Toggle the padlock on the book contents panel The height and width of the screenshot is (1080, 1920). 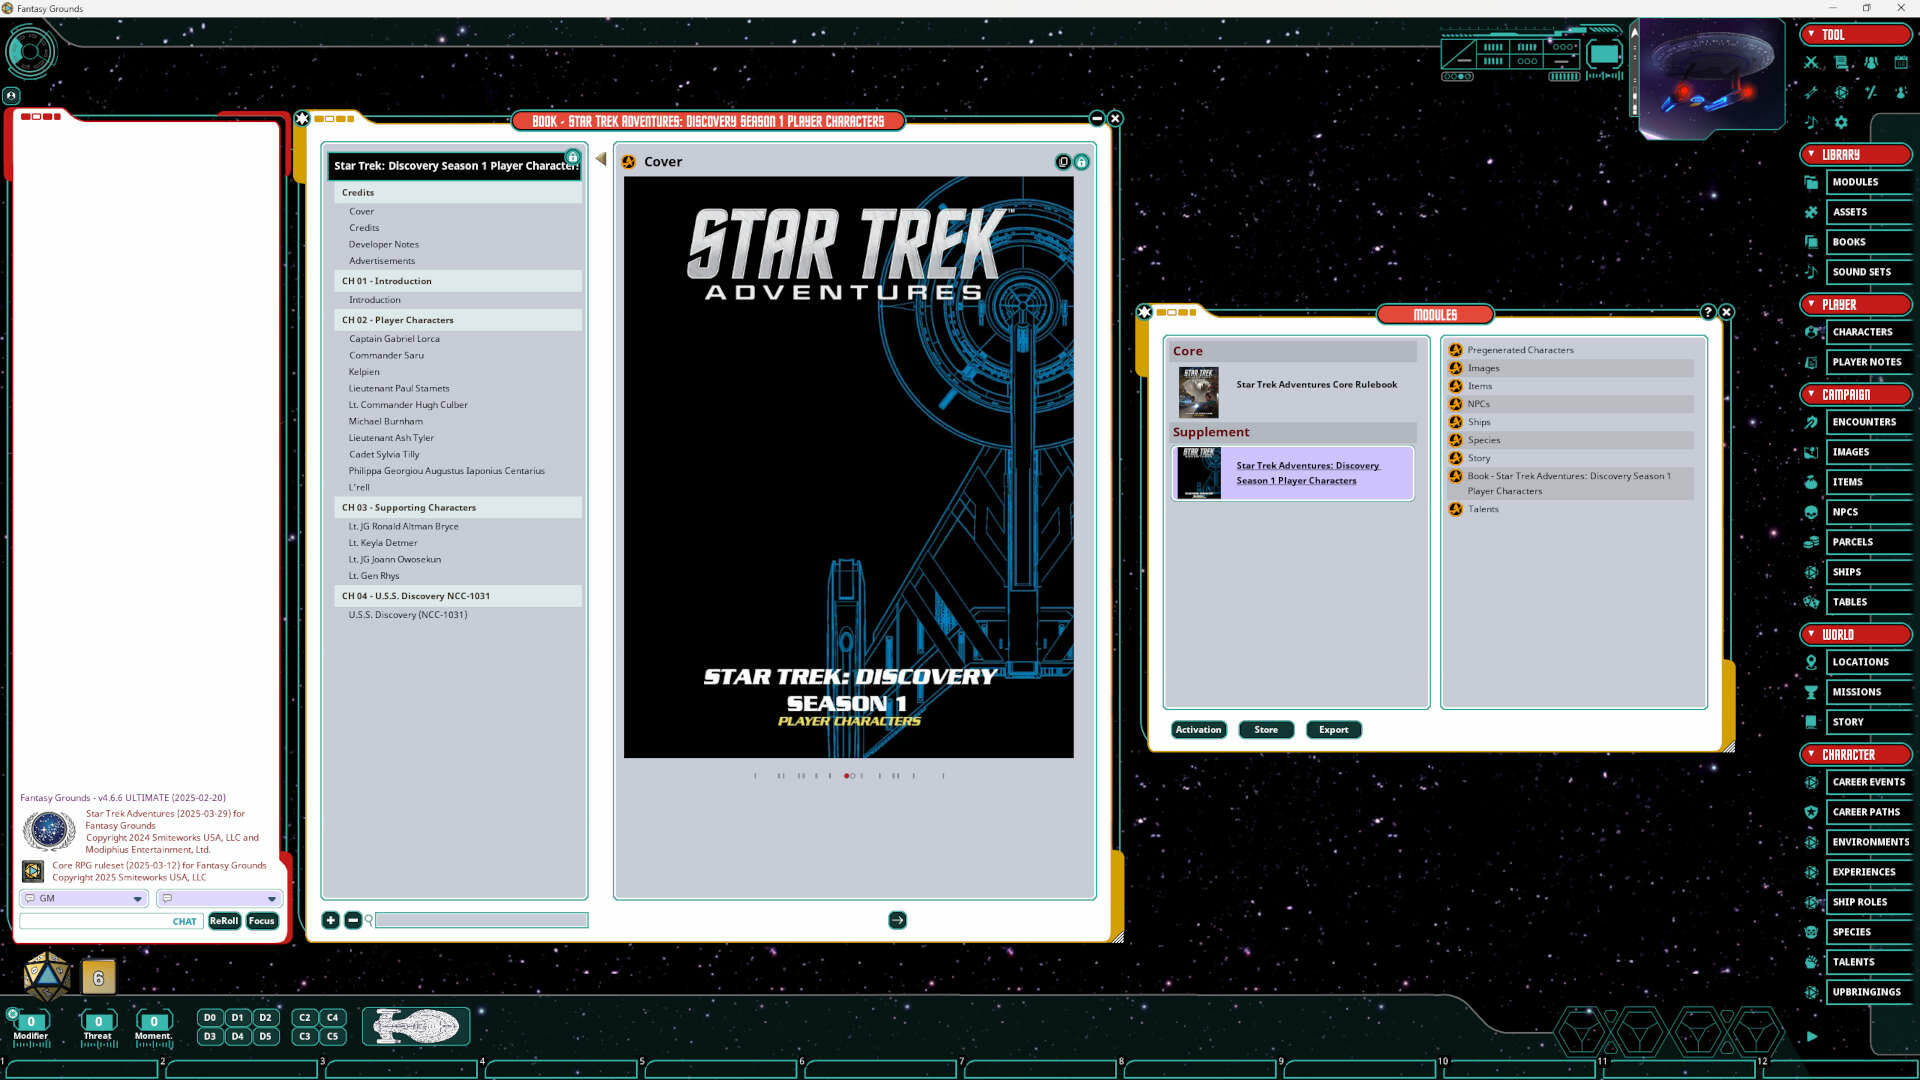(x=573, y=157)
